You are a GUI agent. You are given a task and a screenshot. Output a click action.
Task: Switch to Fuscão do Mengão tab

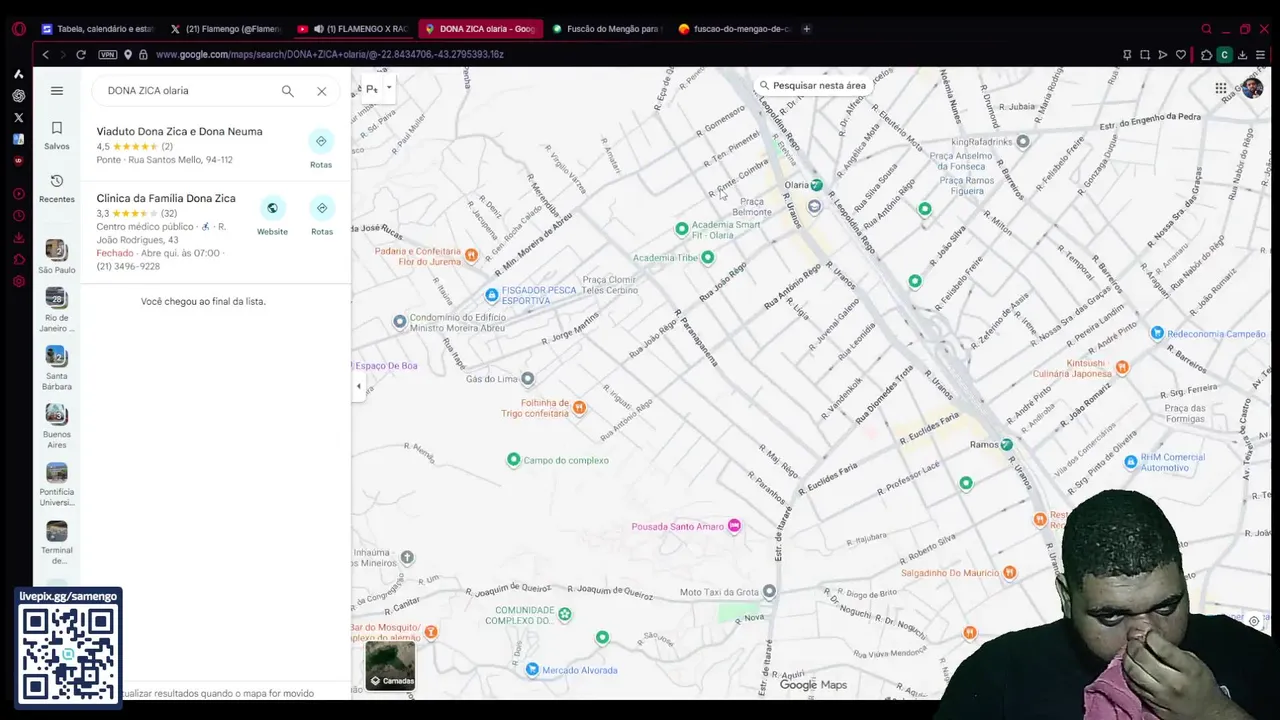pyautogui.click(x=608, y=29)
